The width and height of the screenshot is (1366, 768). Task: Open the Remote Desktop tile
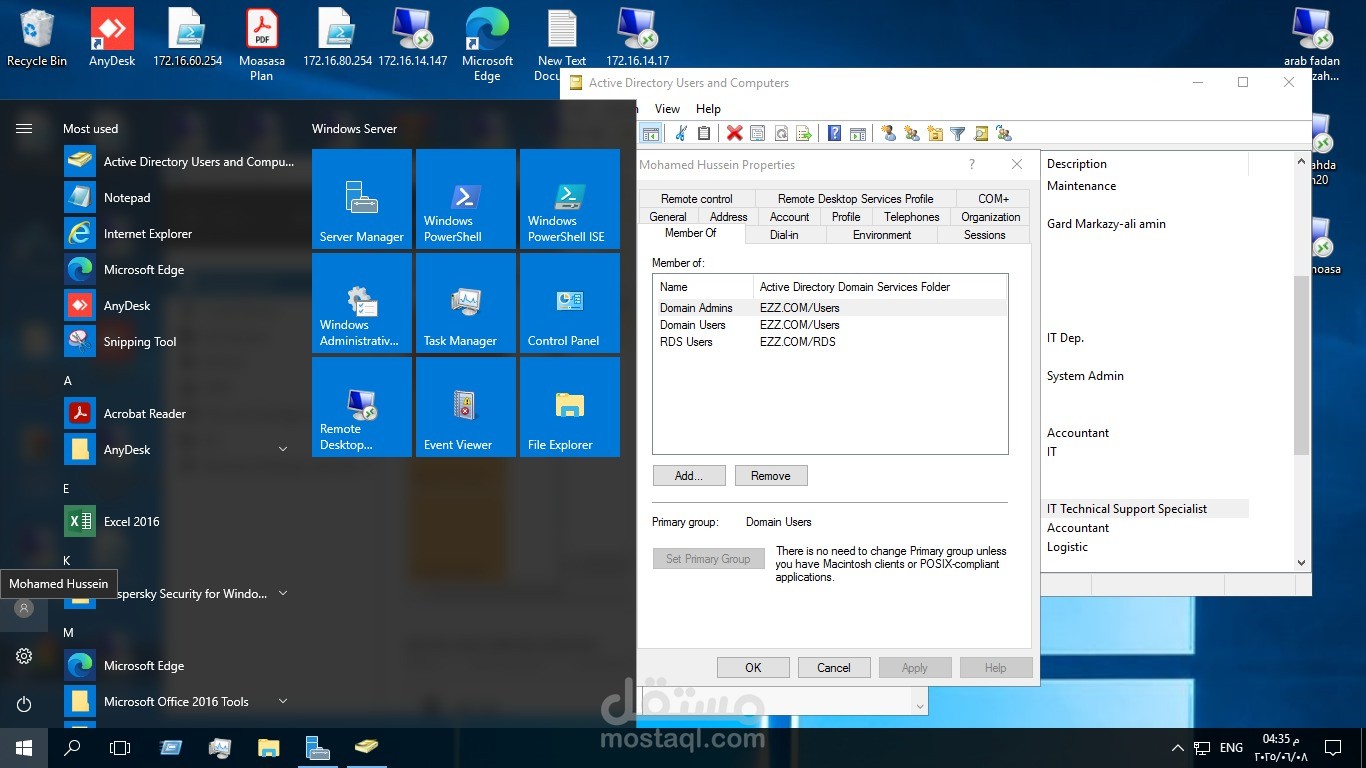[362, 407]
